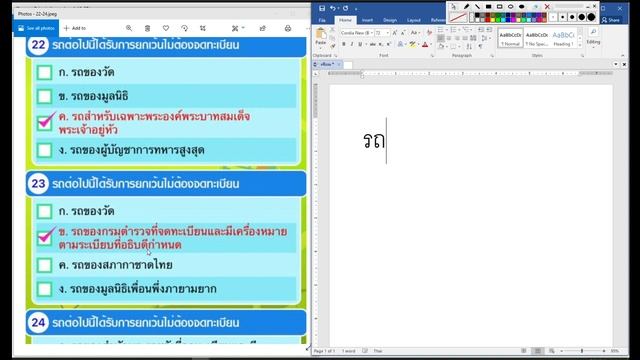Choose the filled ellipse drawing tool
The height and width of the screenshot is (360, 640).
[522, 6]
